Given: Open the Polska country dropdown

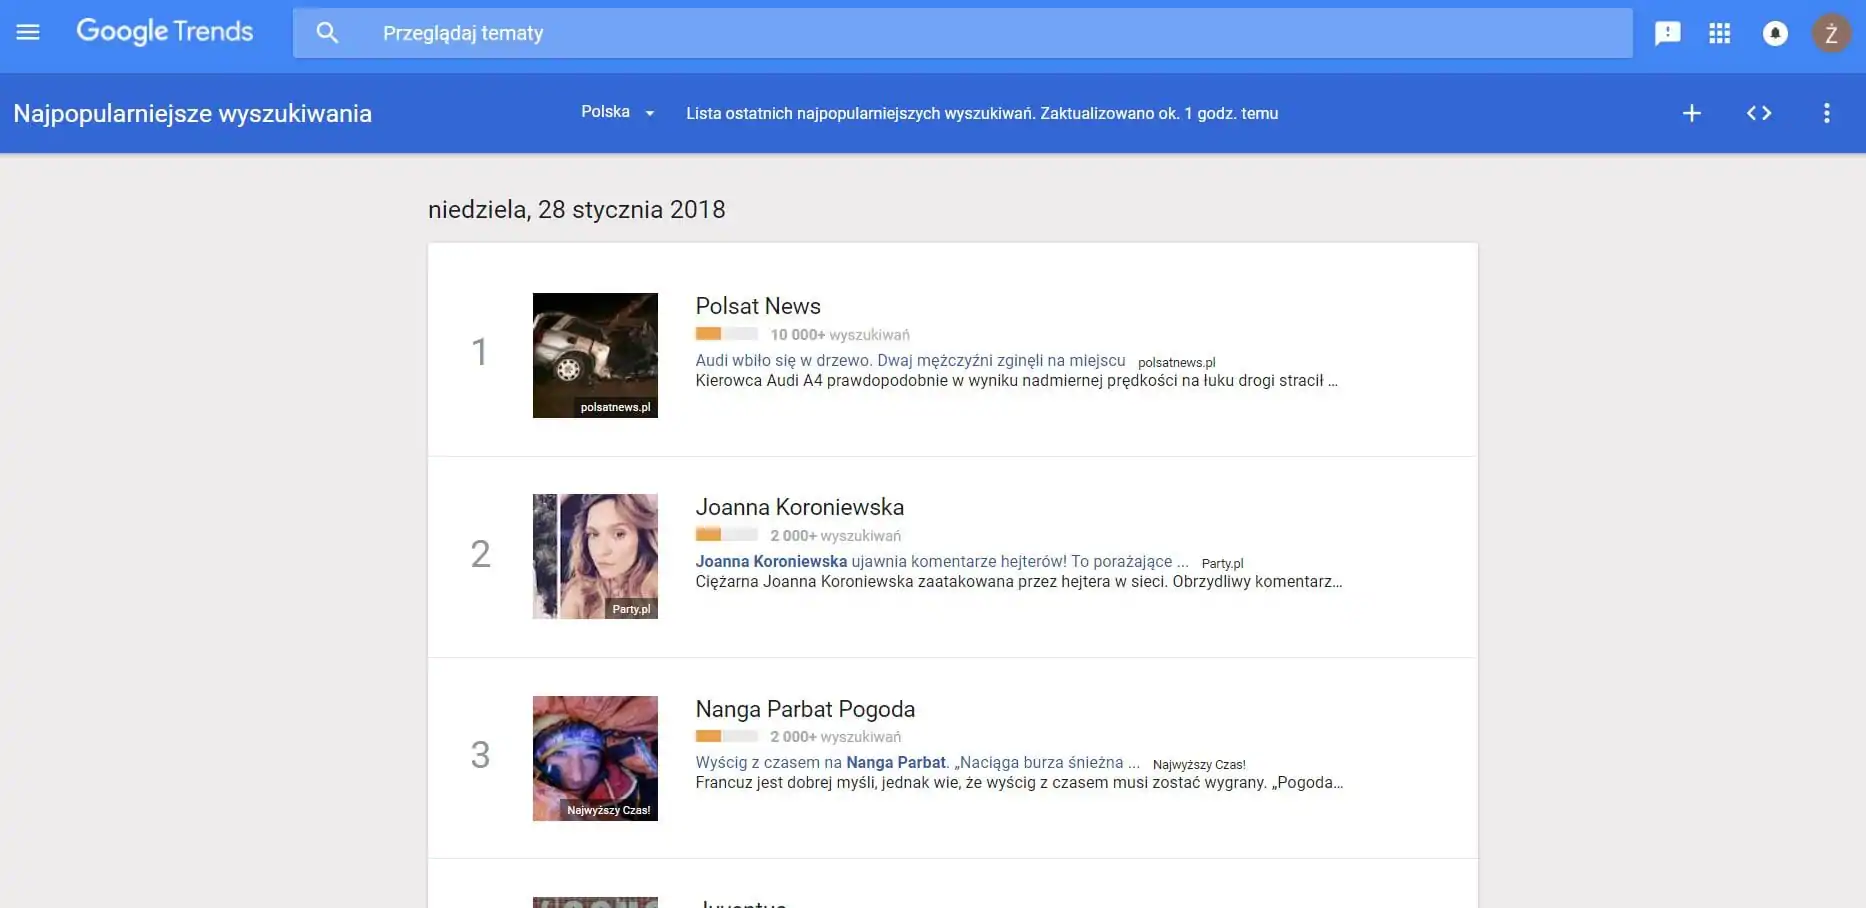Looking at the screenshot, I should click(x=618, y=112).
